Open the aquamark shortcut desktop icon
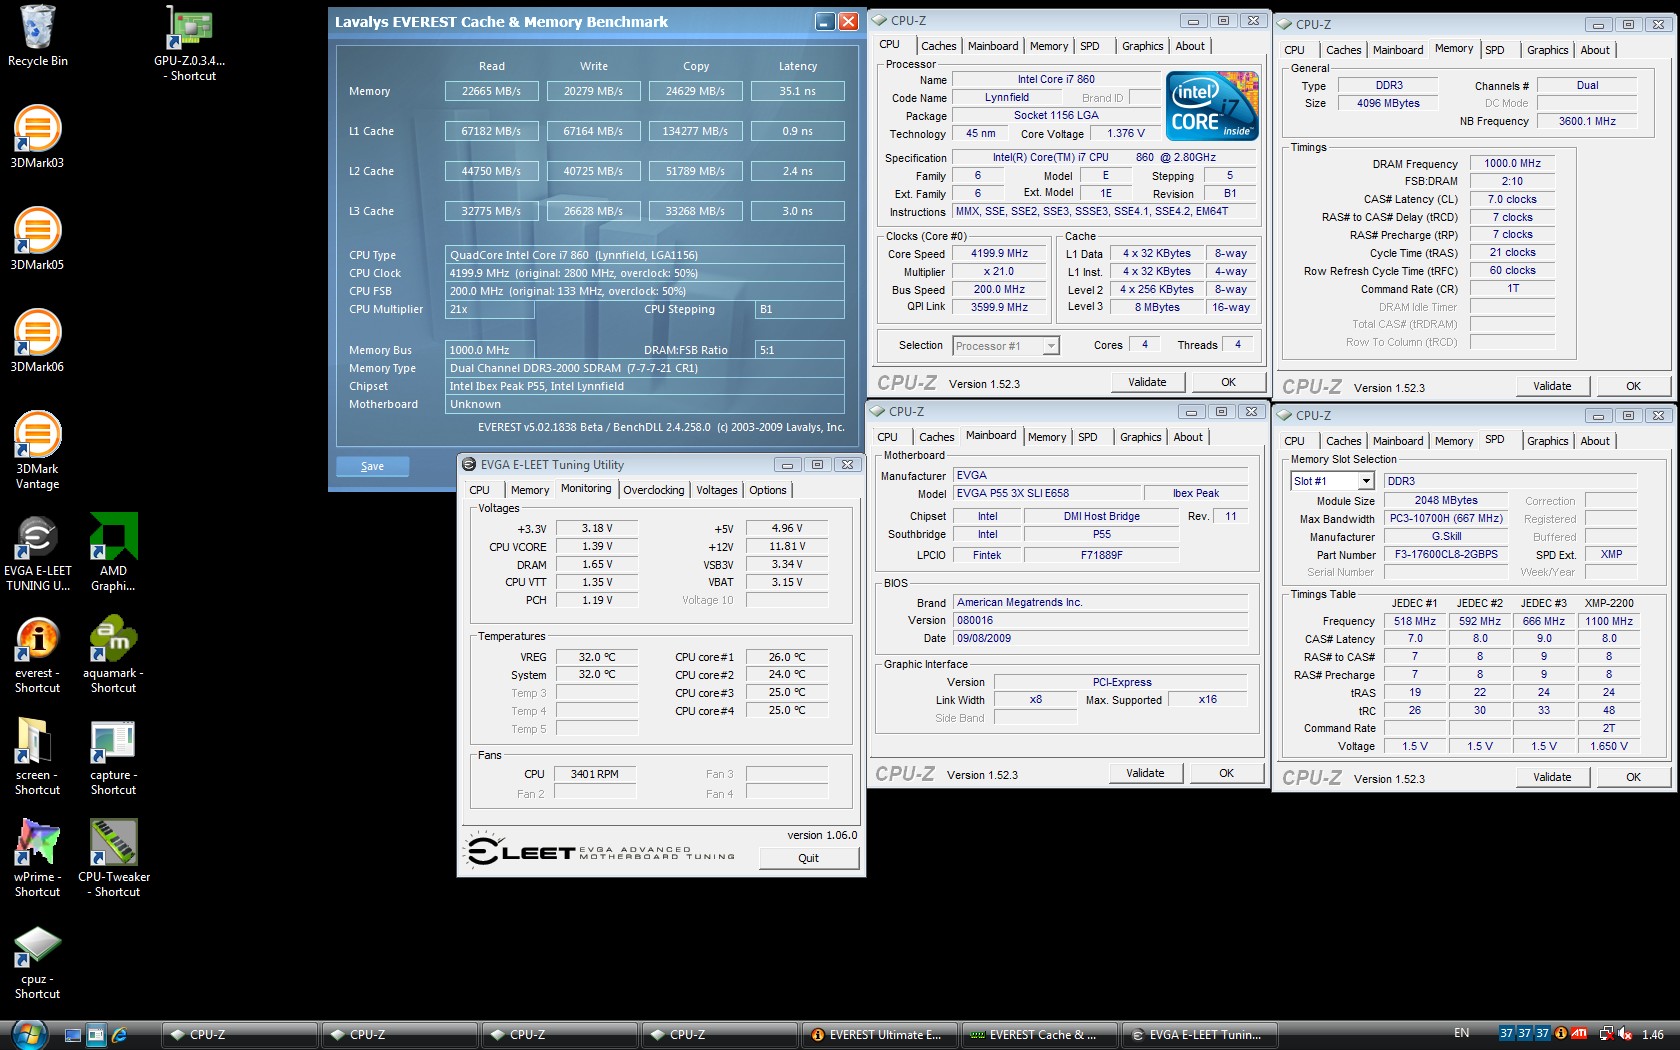The height and width of the screenshot is (1050, 1680). tap(113, 655)
